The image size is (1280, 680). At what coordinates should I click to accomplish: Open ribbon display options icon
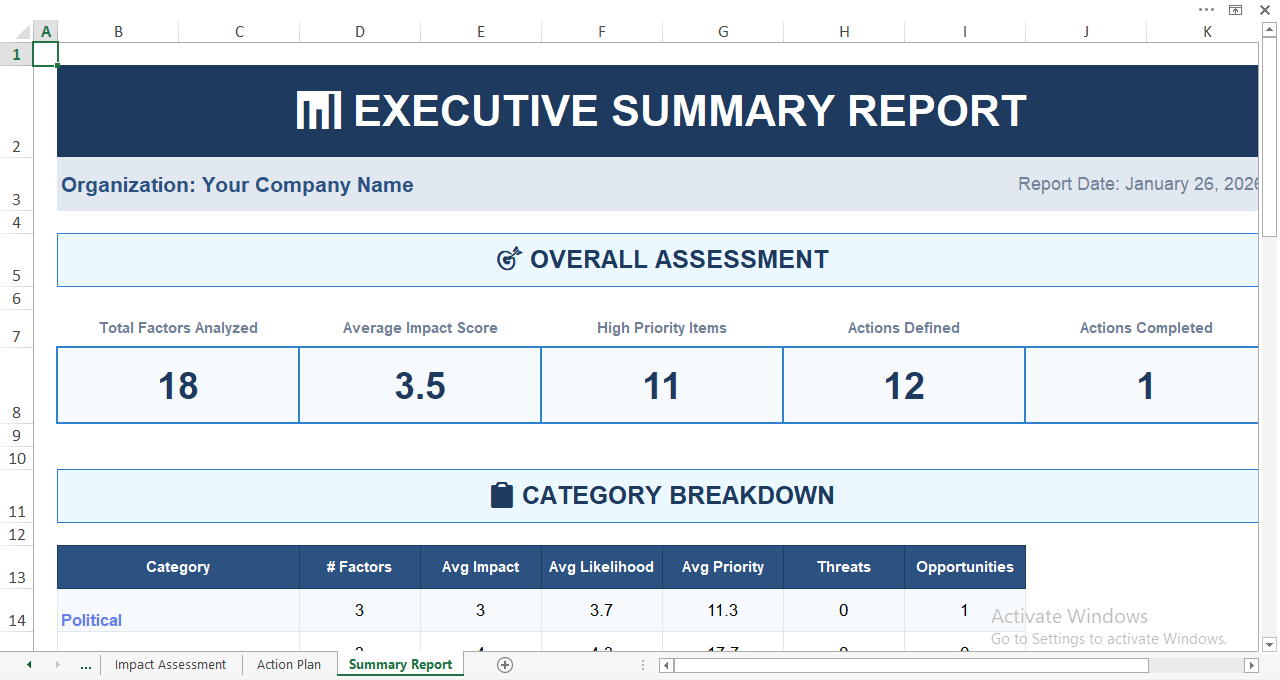pos(1236,10)
